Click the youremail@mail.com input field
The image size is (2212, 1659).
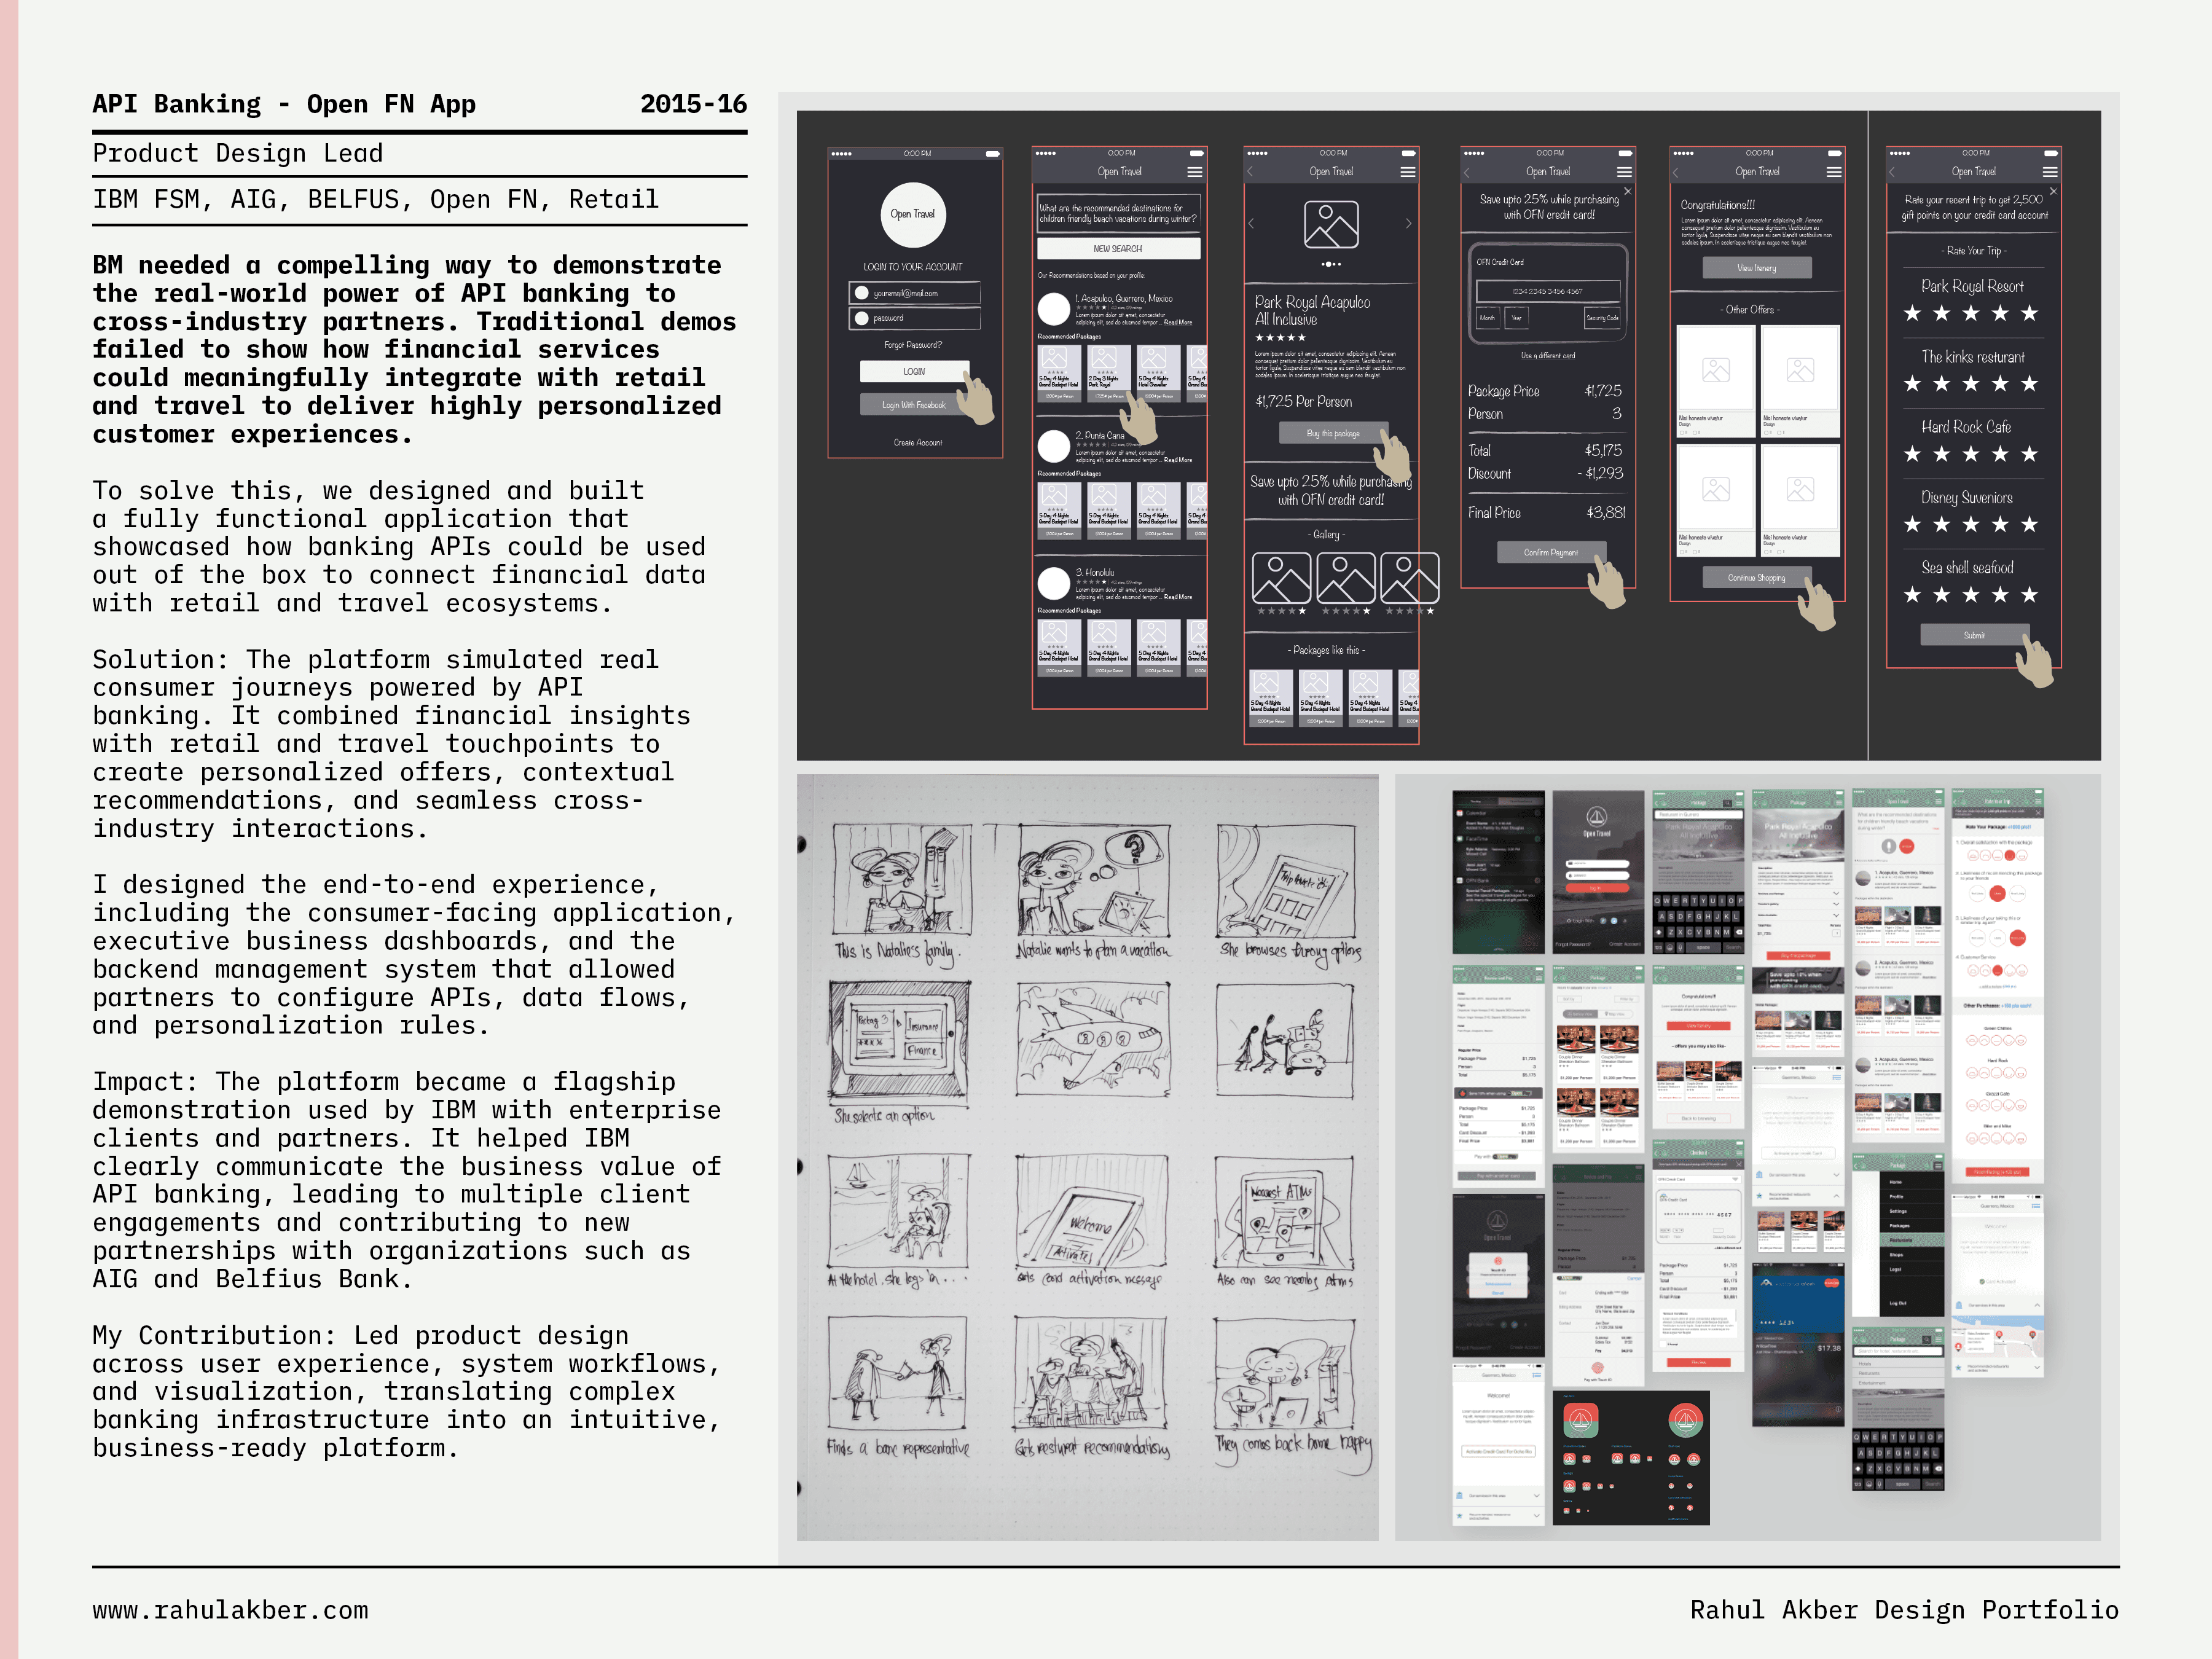click(915, 293)
